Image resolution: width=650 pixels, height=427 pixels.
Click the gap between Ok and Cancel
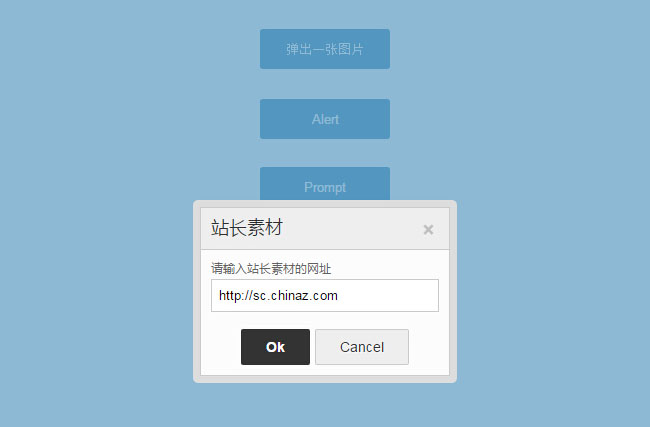[312, 347]
